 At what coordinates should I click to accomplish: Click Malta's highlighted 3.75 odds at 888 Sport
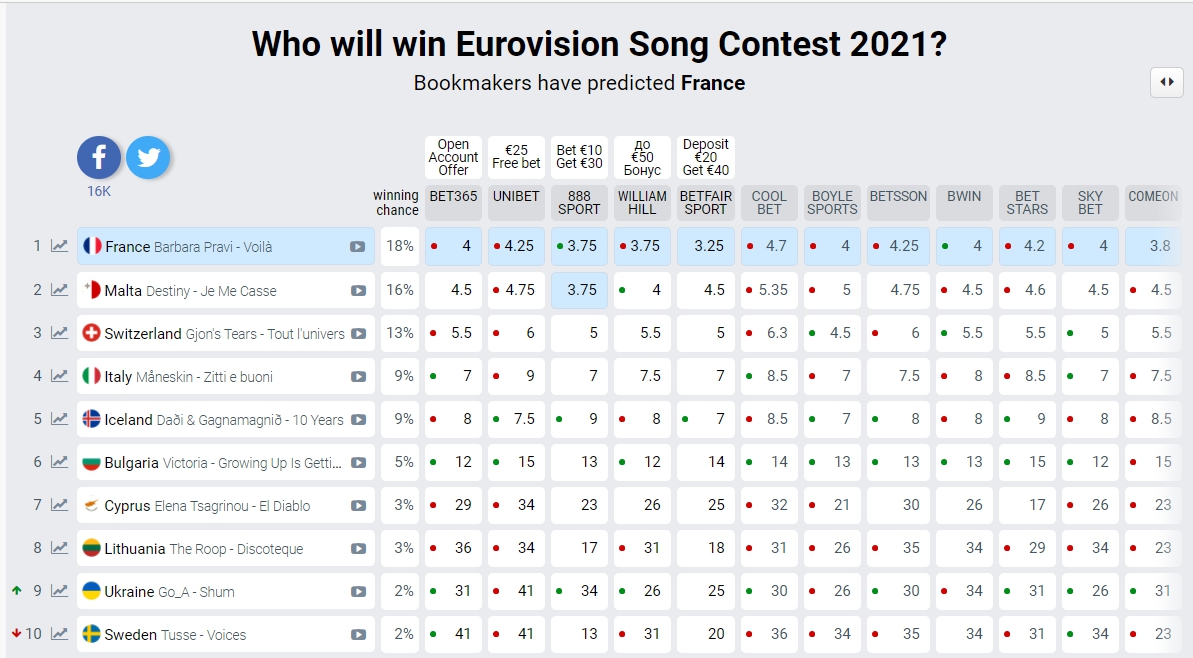pos(579,290)
